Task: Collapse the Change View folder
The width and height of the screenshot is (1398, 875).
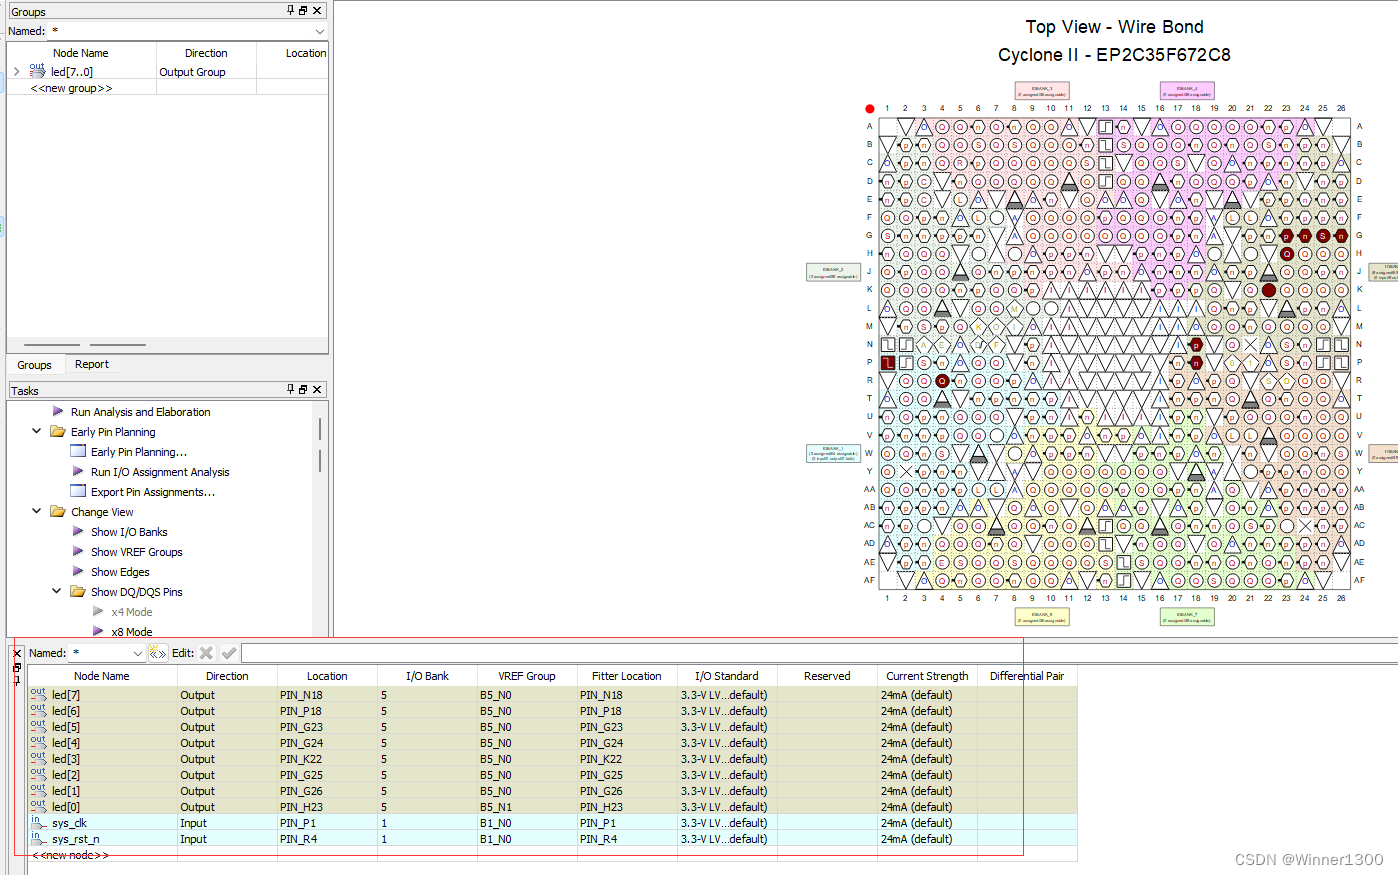Action: pyautogui.click(x=37, y=511)
